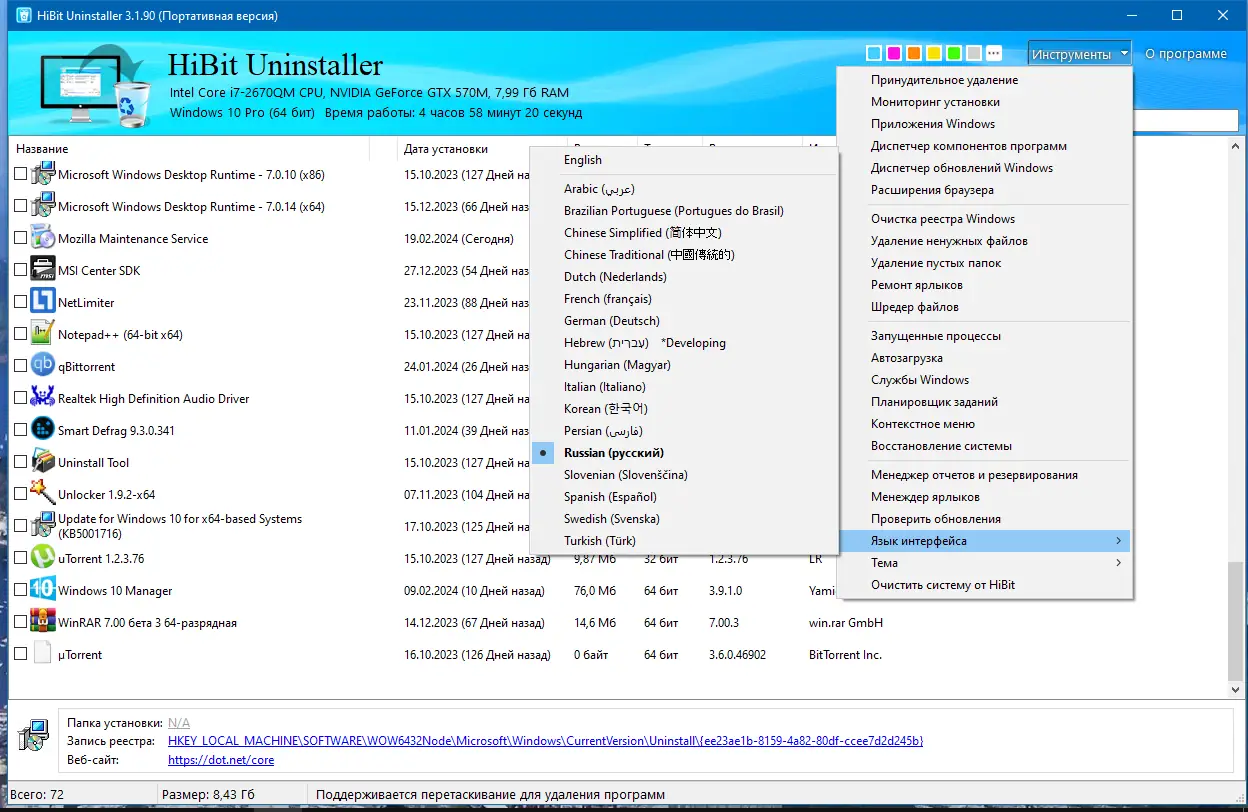Click the Microsoft Windows Desktop Runtime 7.0.14 icon
The width and height of the screenshot is (1248, 812).
pos(42,206)
